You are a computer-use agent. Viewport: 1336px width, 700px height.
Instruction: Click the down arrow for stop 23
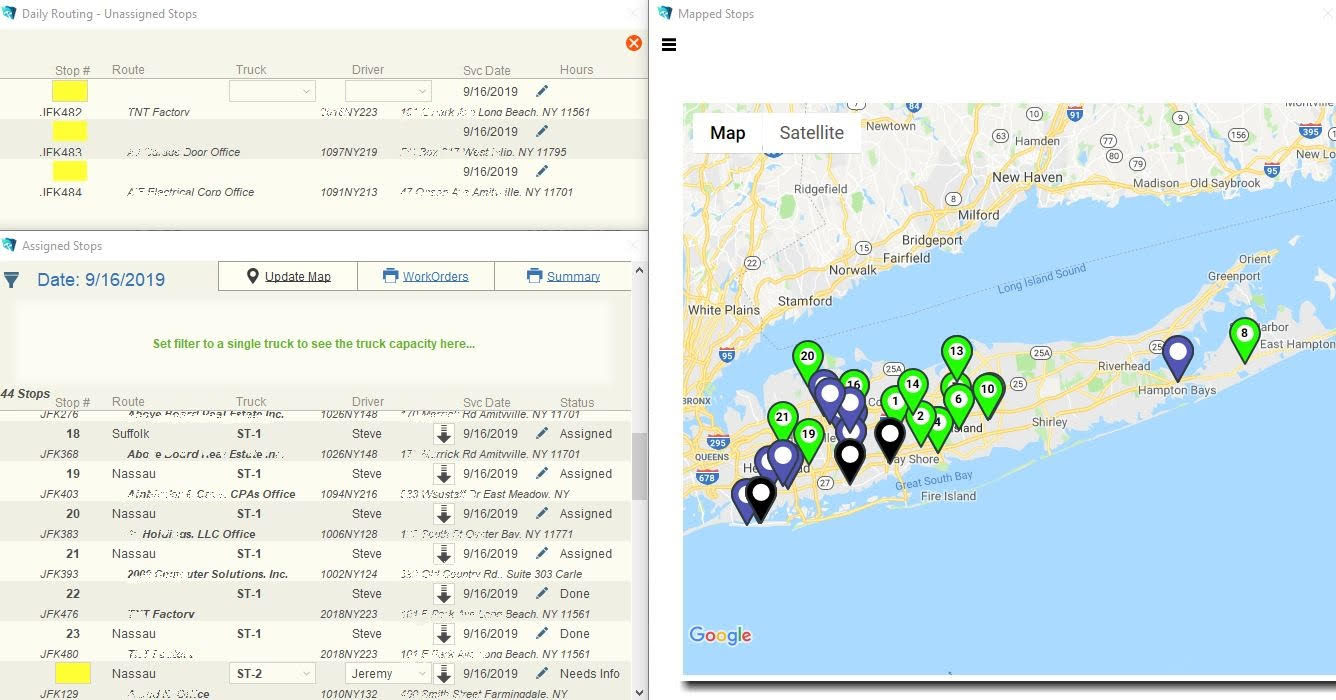(444, 634)
